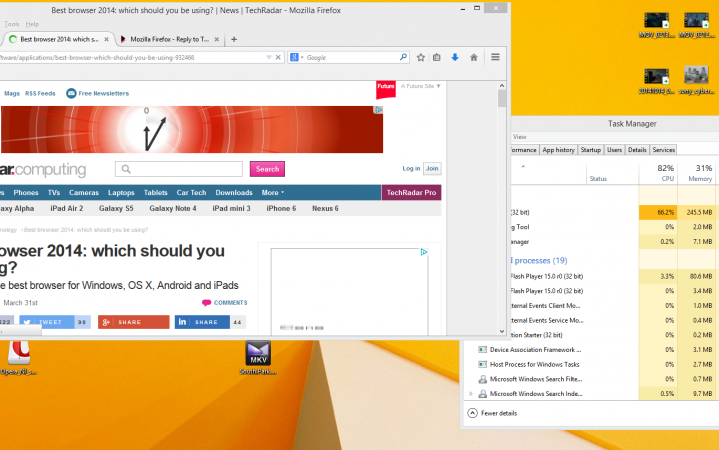Image resolution: width=719 pixels, height=450 pixels.
Task: Select Device Association Framework process row
Action: [x=592, y=350]
